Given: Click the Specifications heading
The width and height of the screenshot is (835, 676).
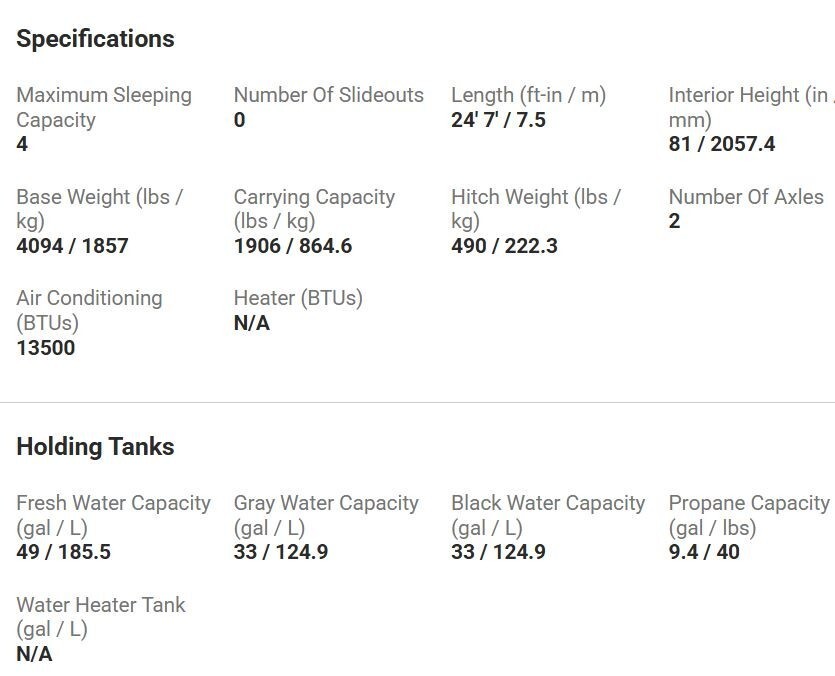Looking at the screenshot, I should [x=95, y=39].
